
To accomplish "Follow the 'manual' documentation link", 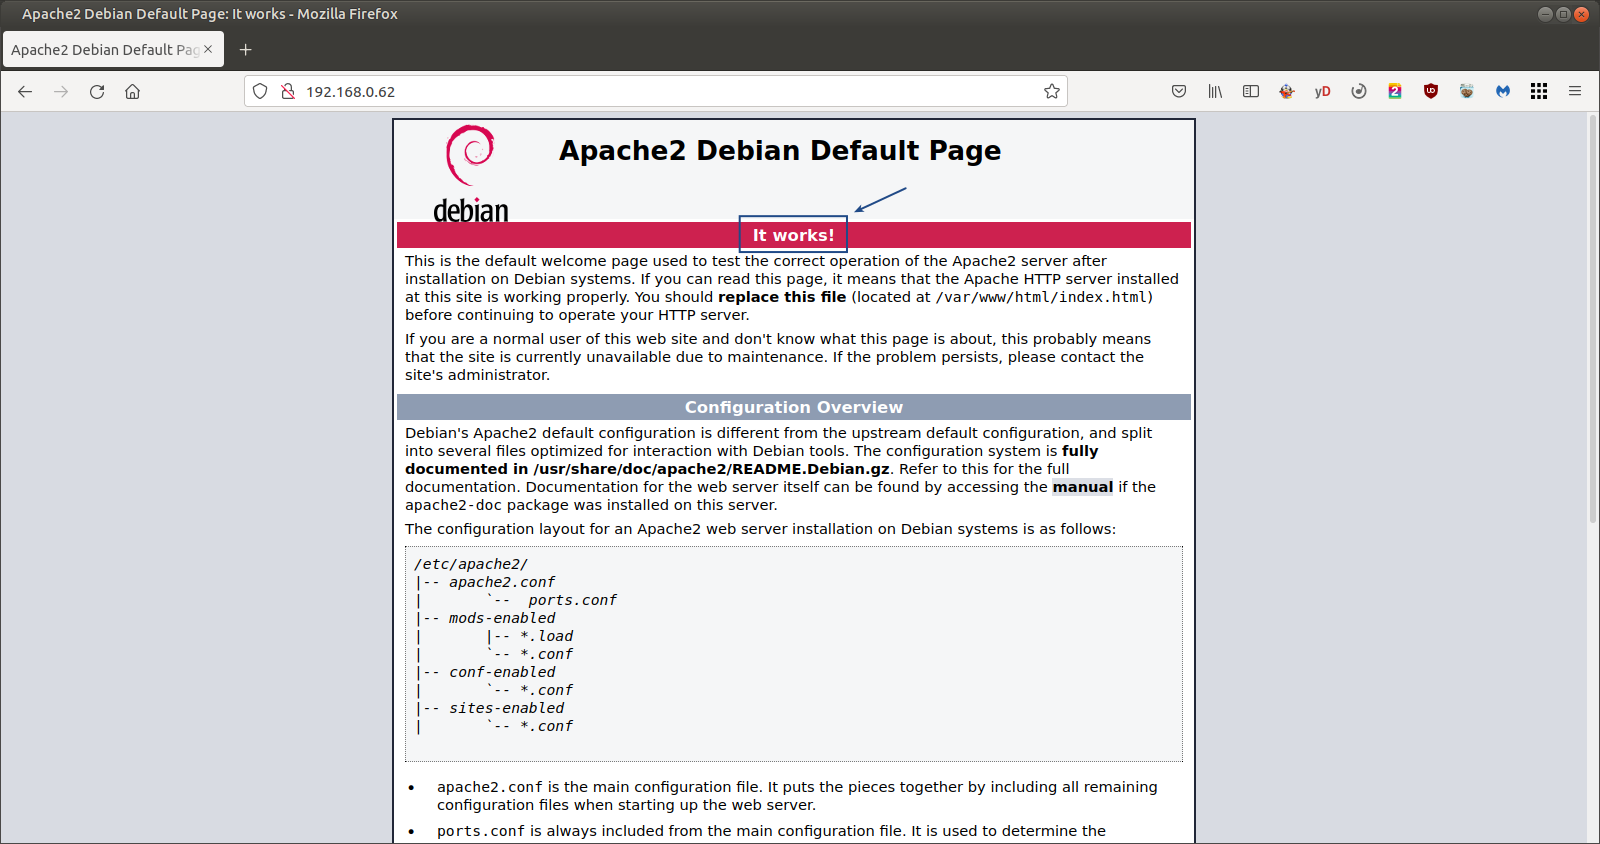I will coord(1082,487).
